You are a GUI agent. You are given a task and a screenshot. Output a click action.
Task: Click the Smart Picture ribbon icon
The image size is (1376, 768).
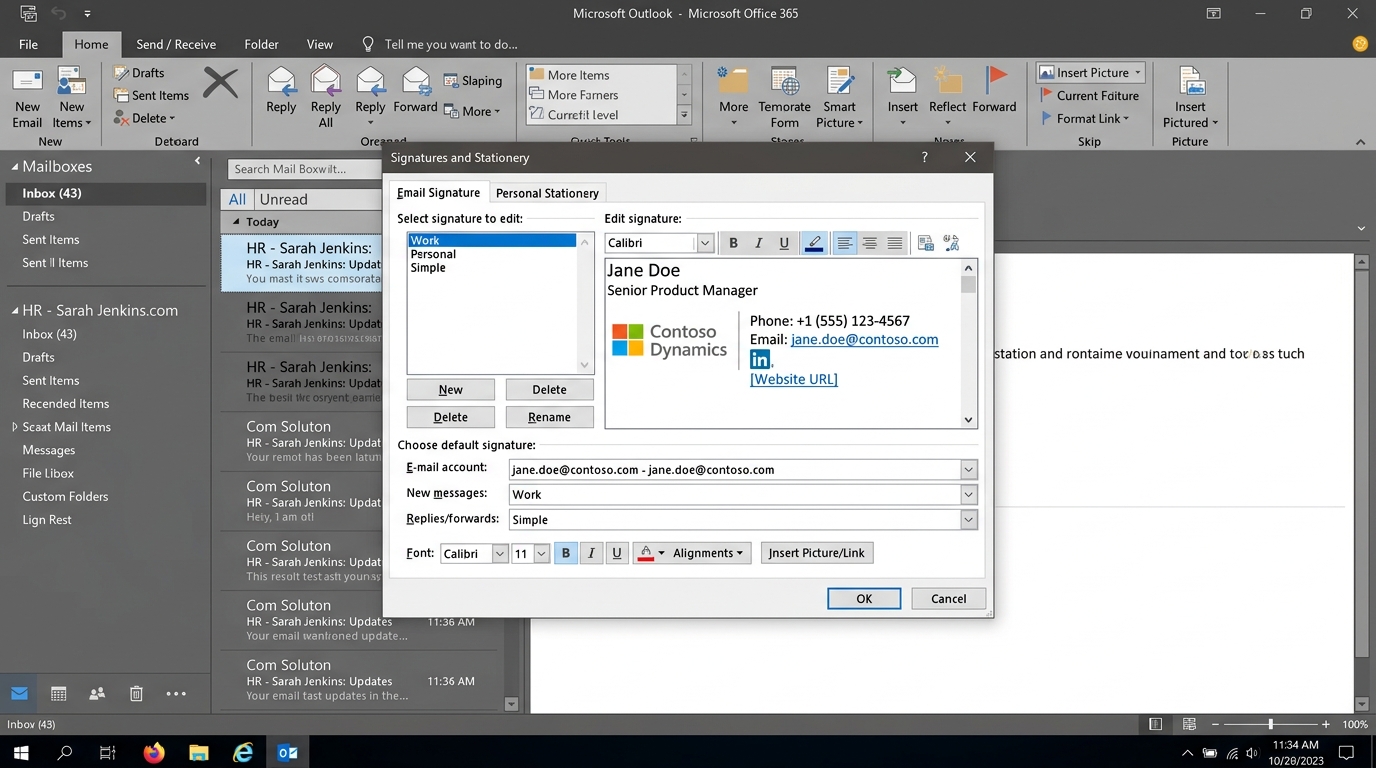839,98
